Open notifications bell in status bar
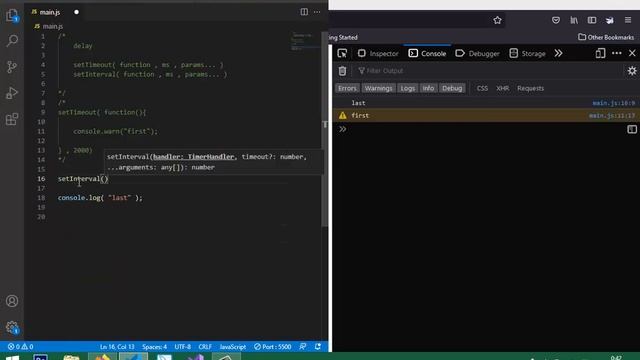 [x=318, y=347]
